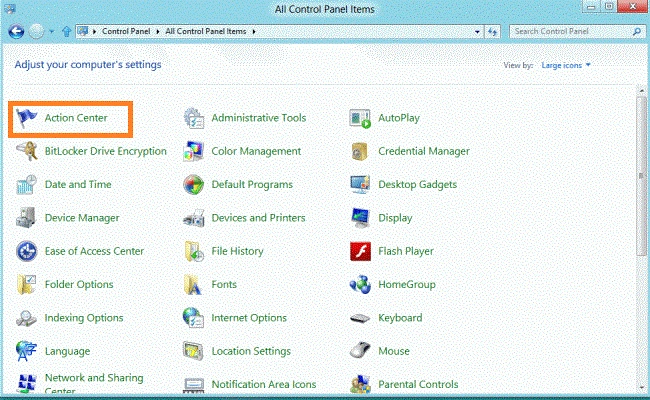Image resolution: width=650 pixels, height=400 pixels.
Task: Open the Administrative Tools icon
Action: point(194,118)
